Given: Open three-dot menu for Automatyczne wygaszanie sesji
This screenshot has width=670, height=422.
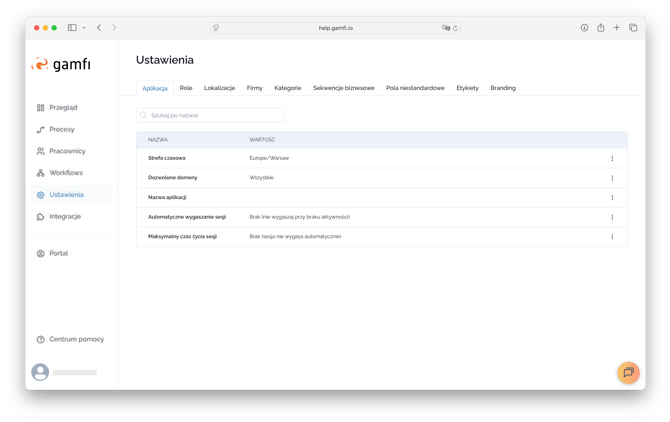Looking at the screenshot, I should [612, 217].
